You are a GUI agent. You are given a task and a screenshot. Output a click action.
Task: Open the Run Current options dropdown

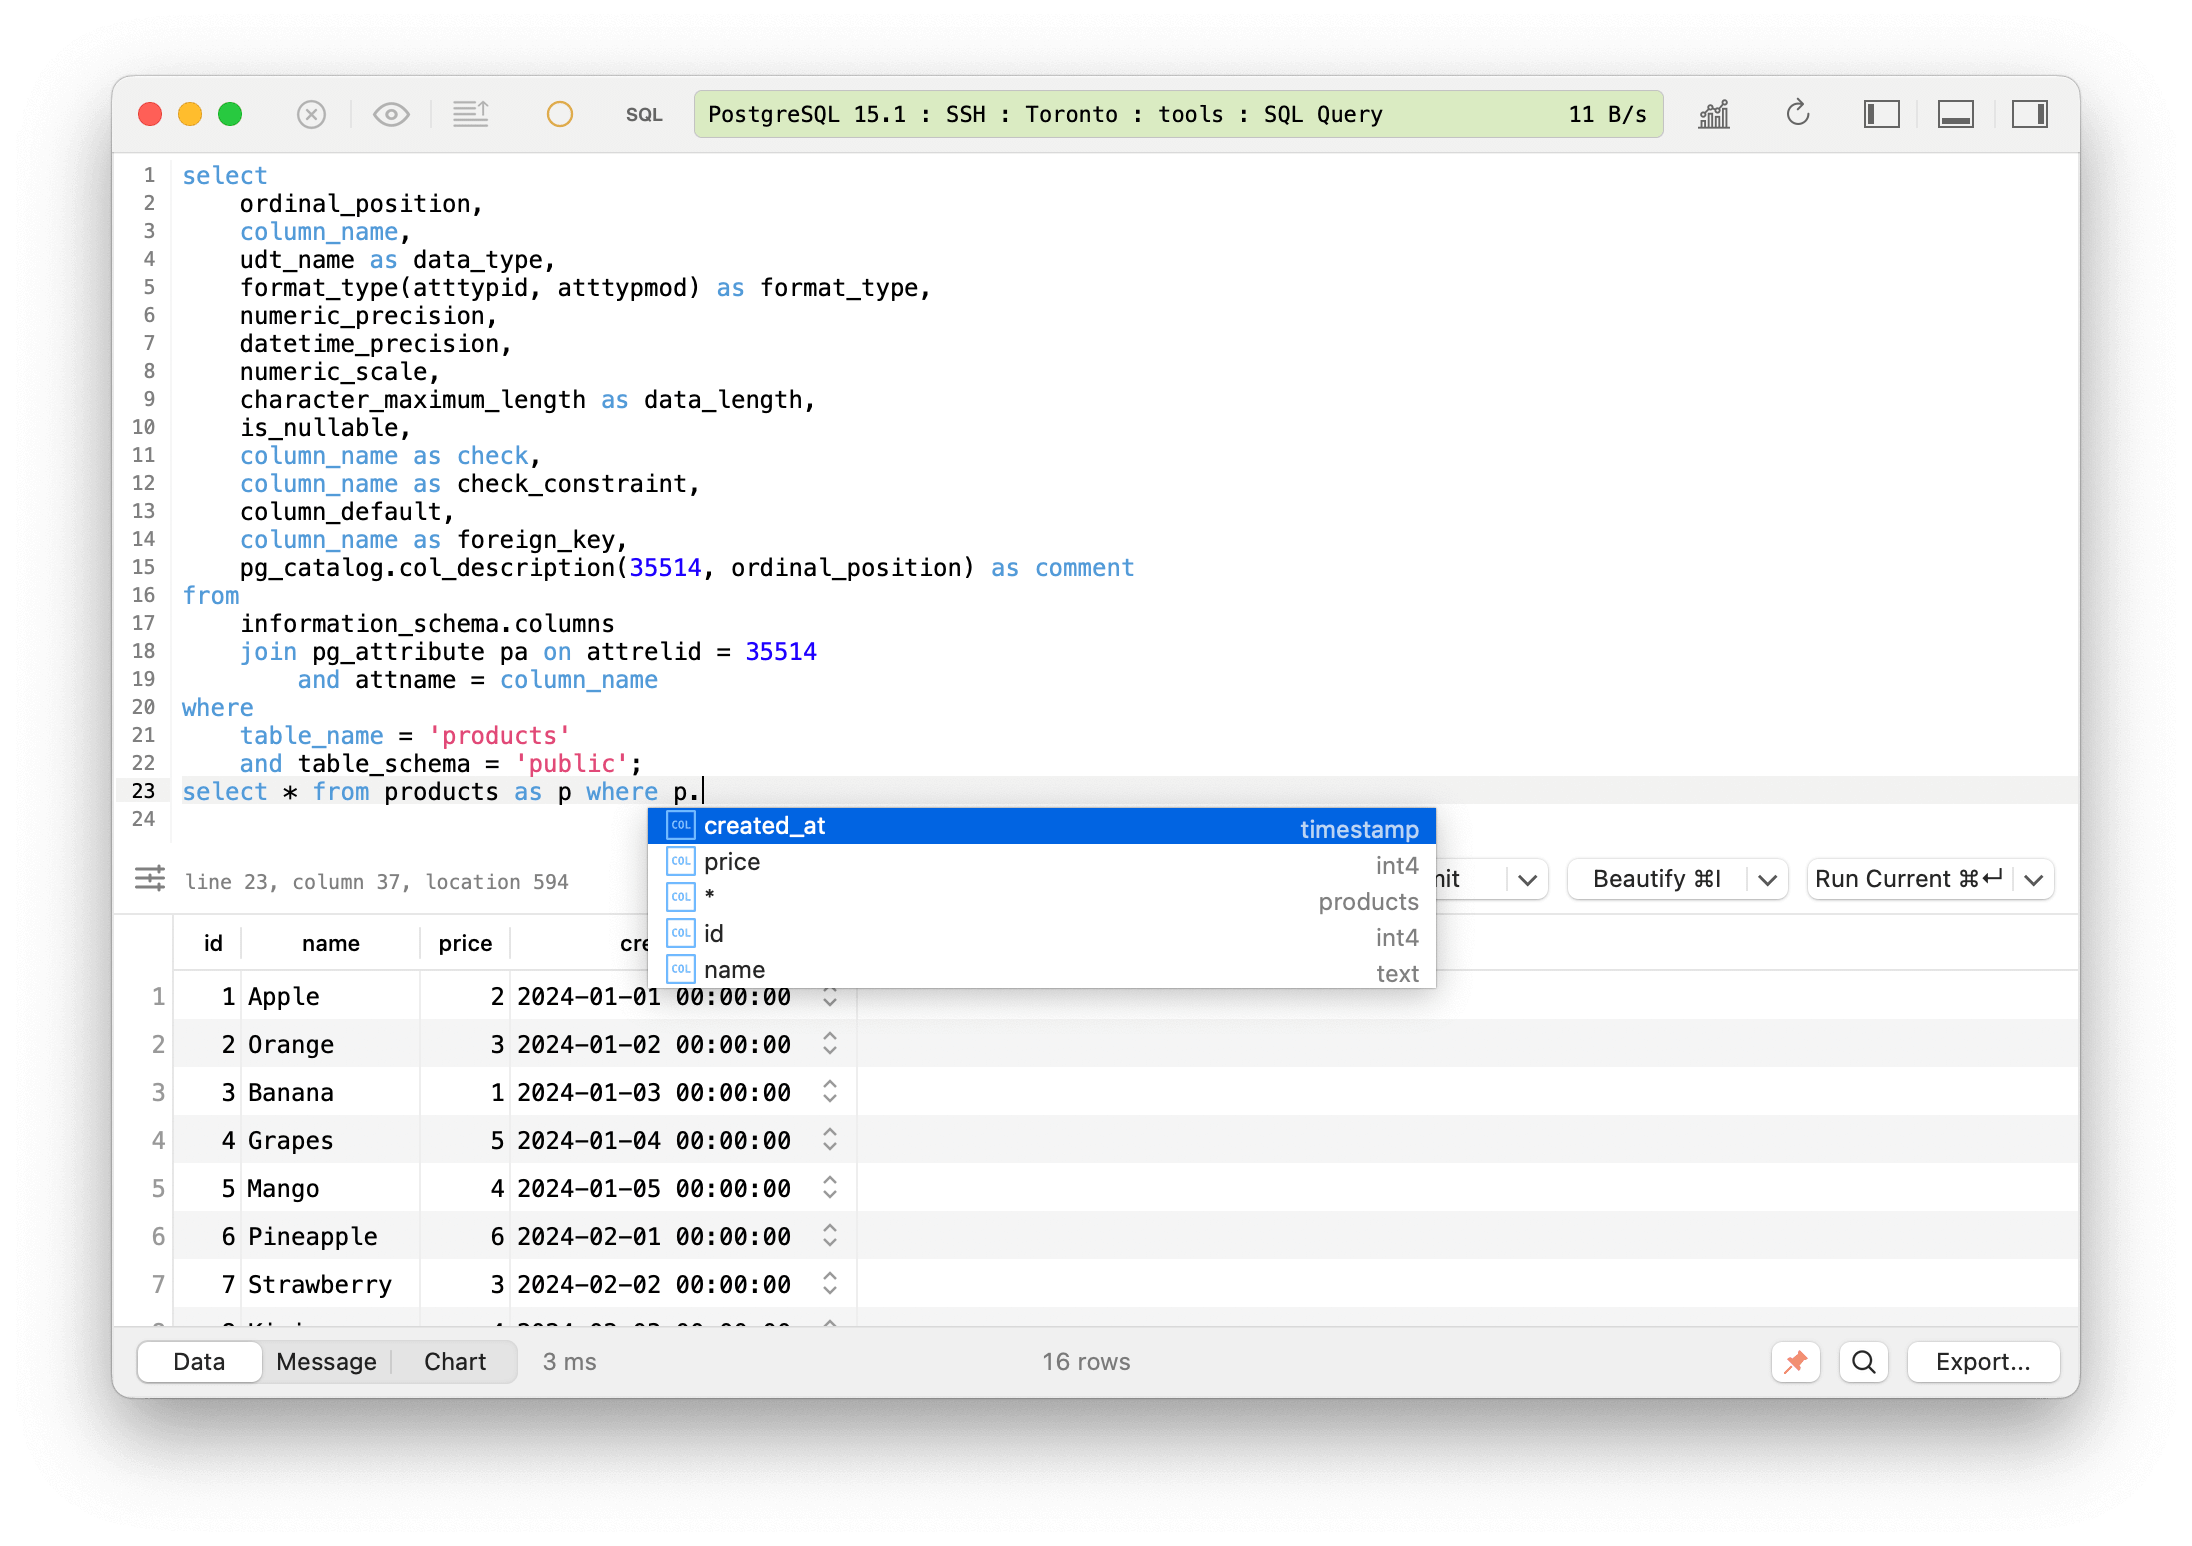pyautogui.click(x=2033, y=879)
